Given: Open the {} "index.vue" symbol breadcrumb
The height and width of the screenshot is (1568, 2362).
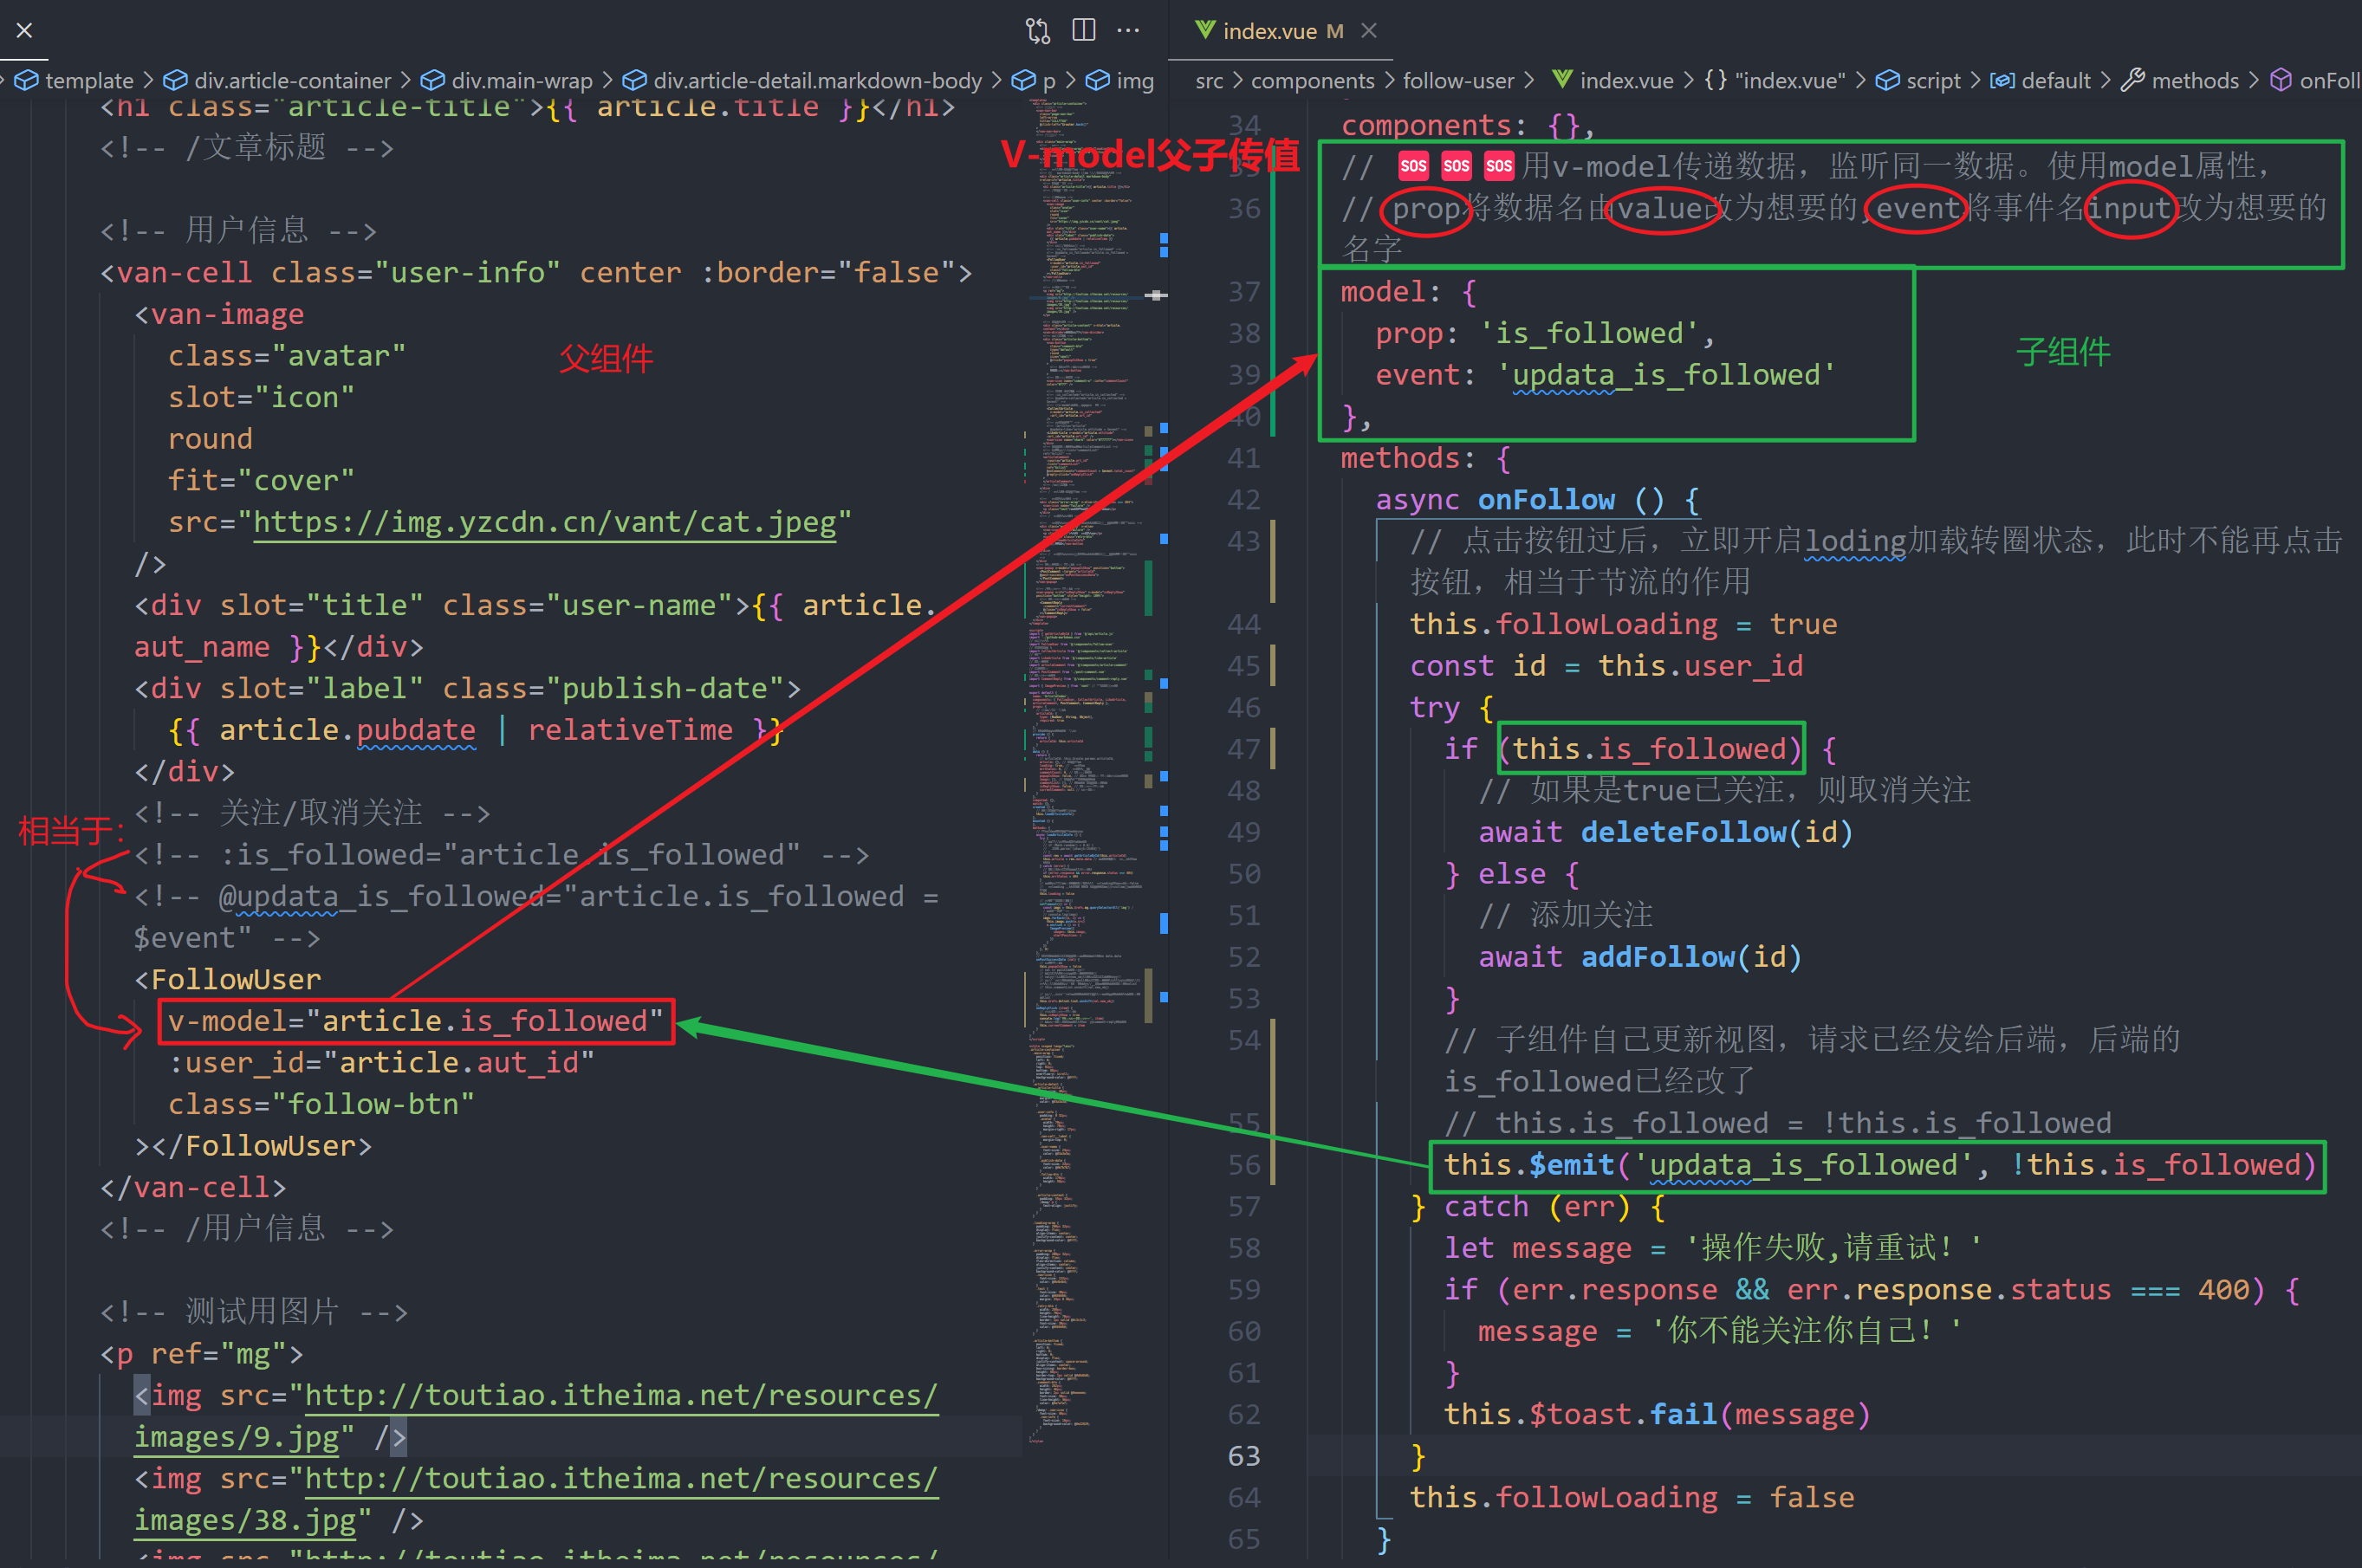Looking at the screenshot, I should click(x=1775, y=80).
